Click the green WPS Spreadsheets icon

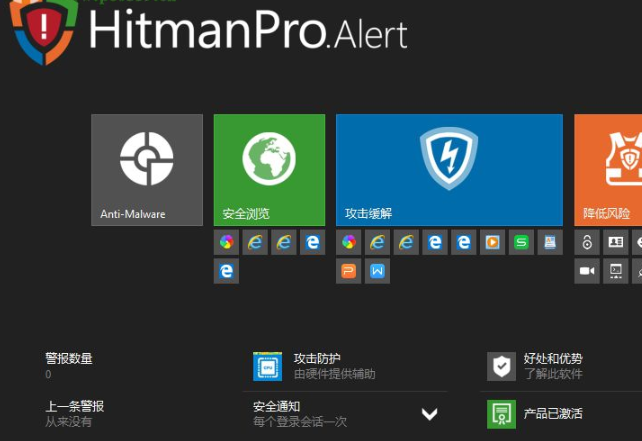(521, 242)
